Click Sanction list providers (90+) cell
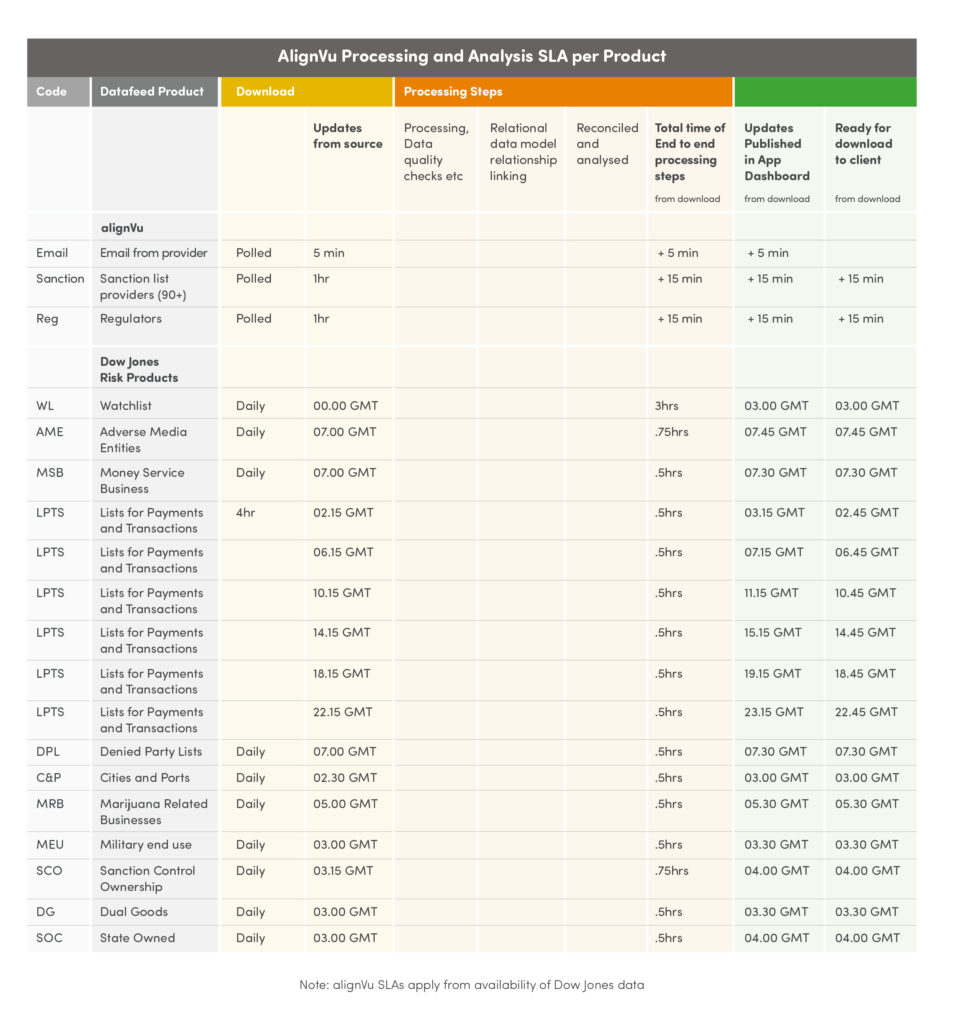Screen dimensions: 953x1024 click(143, 287)
